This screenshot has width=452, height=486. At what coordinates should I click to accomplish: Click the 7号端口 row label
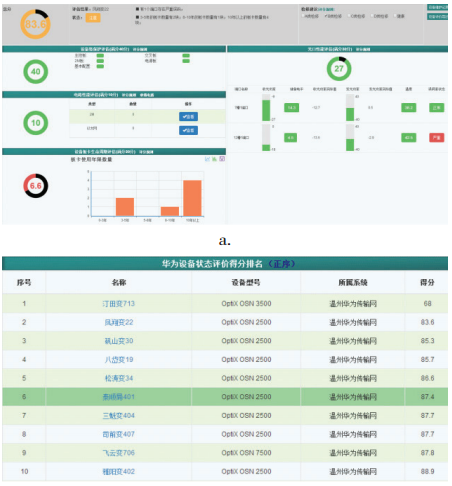click(241, 108)
